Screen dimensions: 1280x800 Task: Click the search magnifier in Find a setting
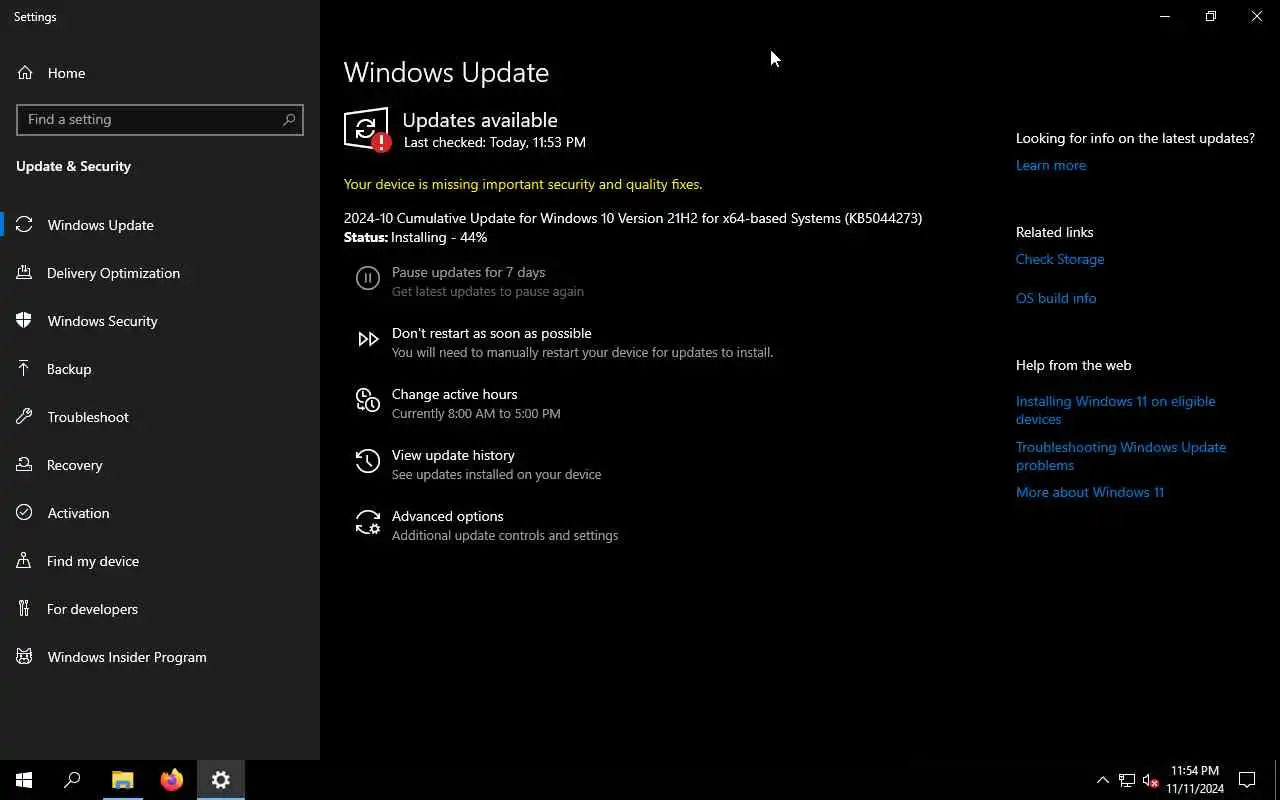pos(289,119)
